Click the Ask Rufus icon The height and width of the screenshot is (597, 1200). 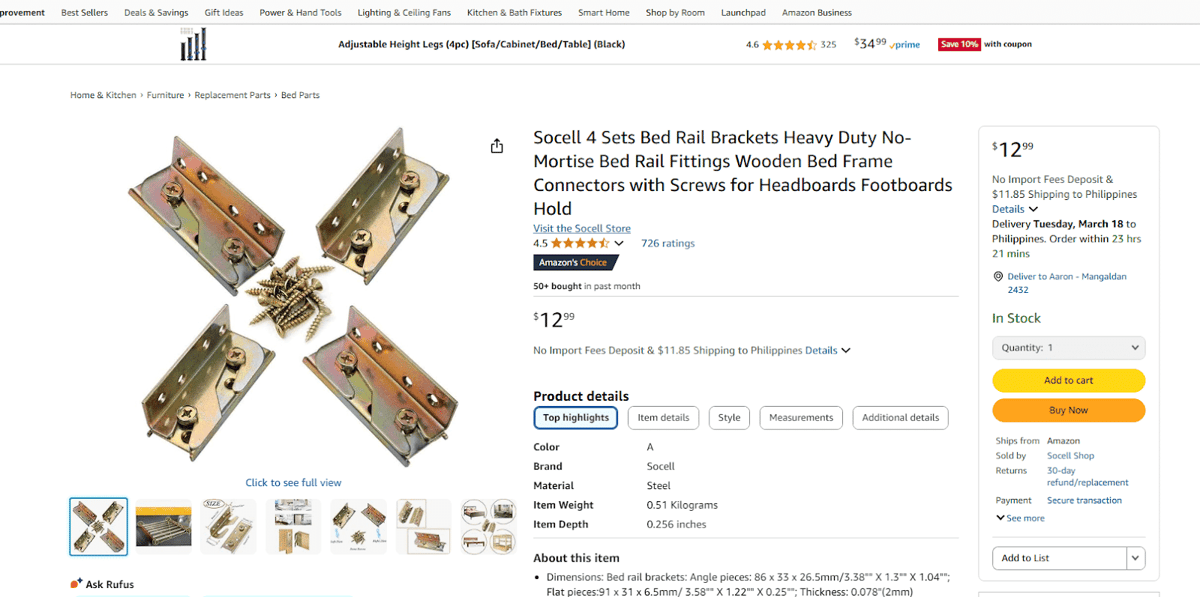tap(76, 584)
